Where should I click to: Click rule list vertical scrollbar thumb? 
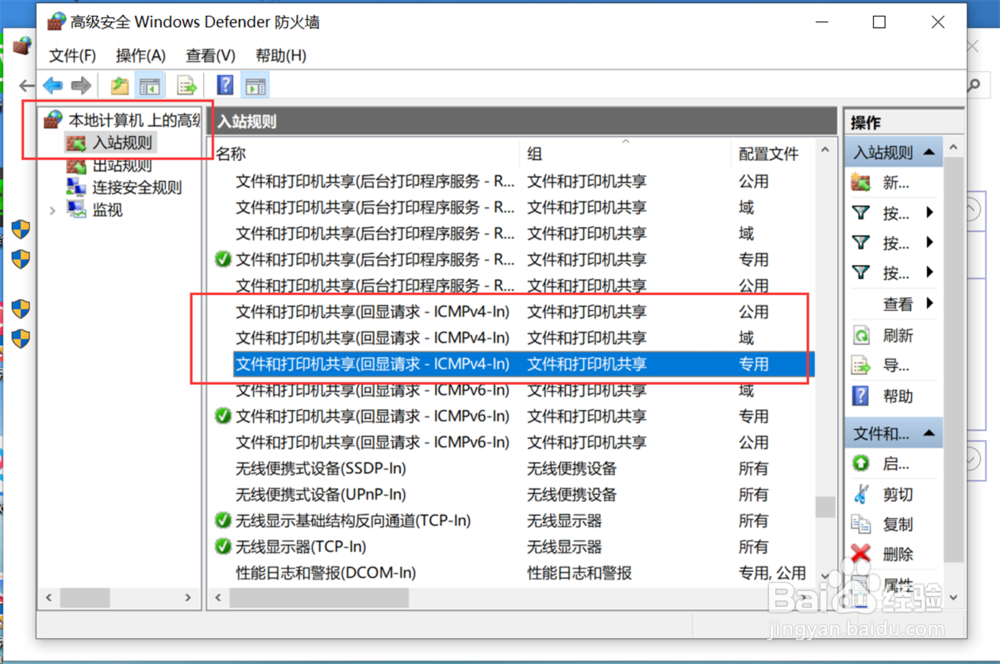825,507
